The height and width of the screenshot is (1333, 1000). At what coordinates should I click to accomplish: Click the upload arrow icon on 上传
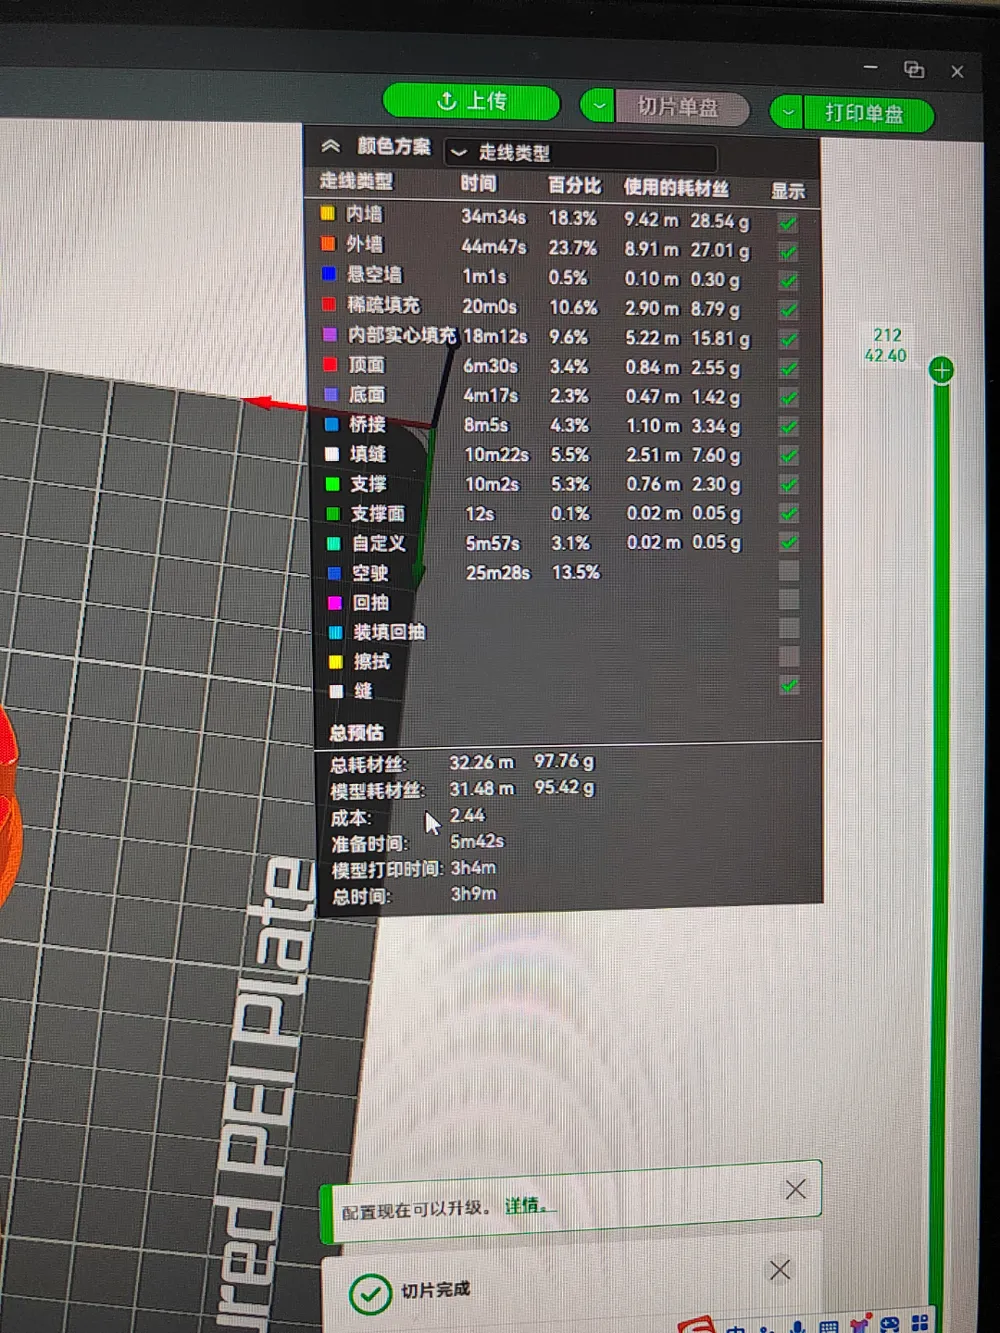click(447, 100)
